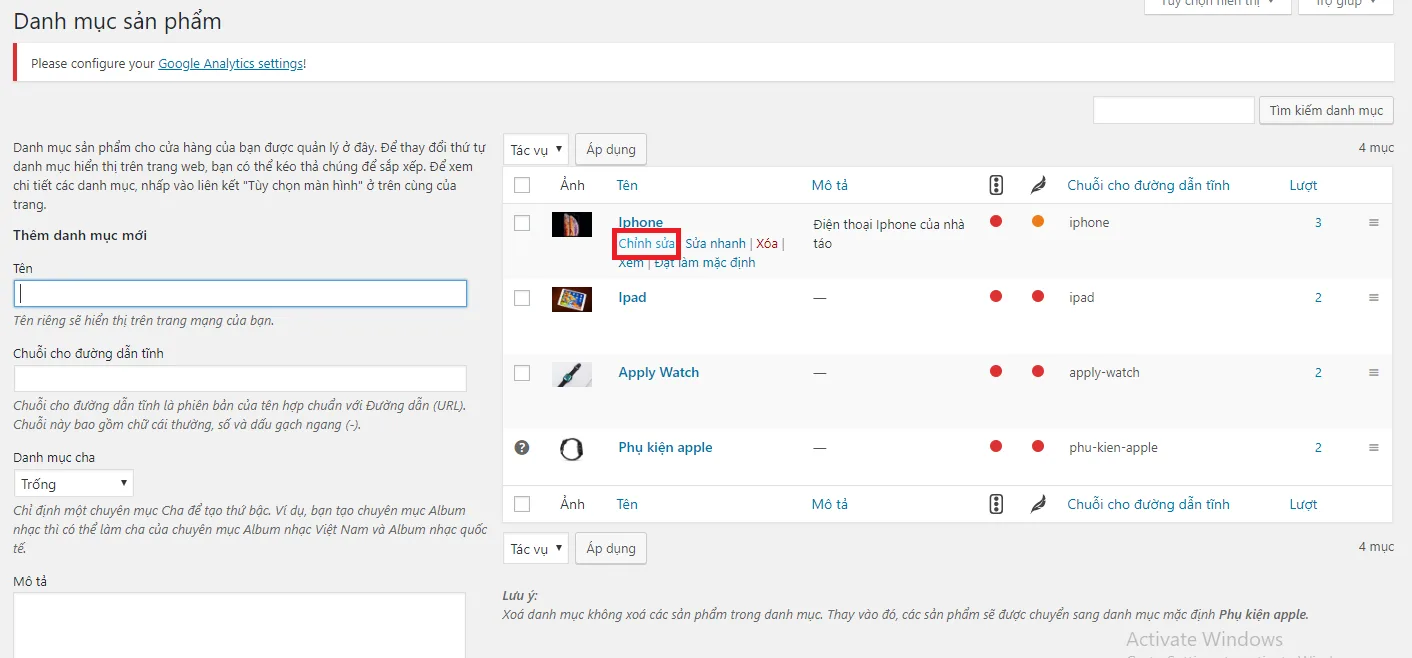Viewport: 1412px width, 658px height.
Task: Tick the select-all checkbox in table header
Action: coord(522,185)
